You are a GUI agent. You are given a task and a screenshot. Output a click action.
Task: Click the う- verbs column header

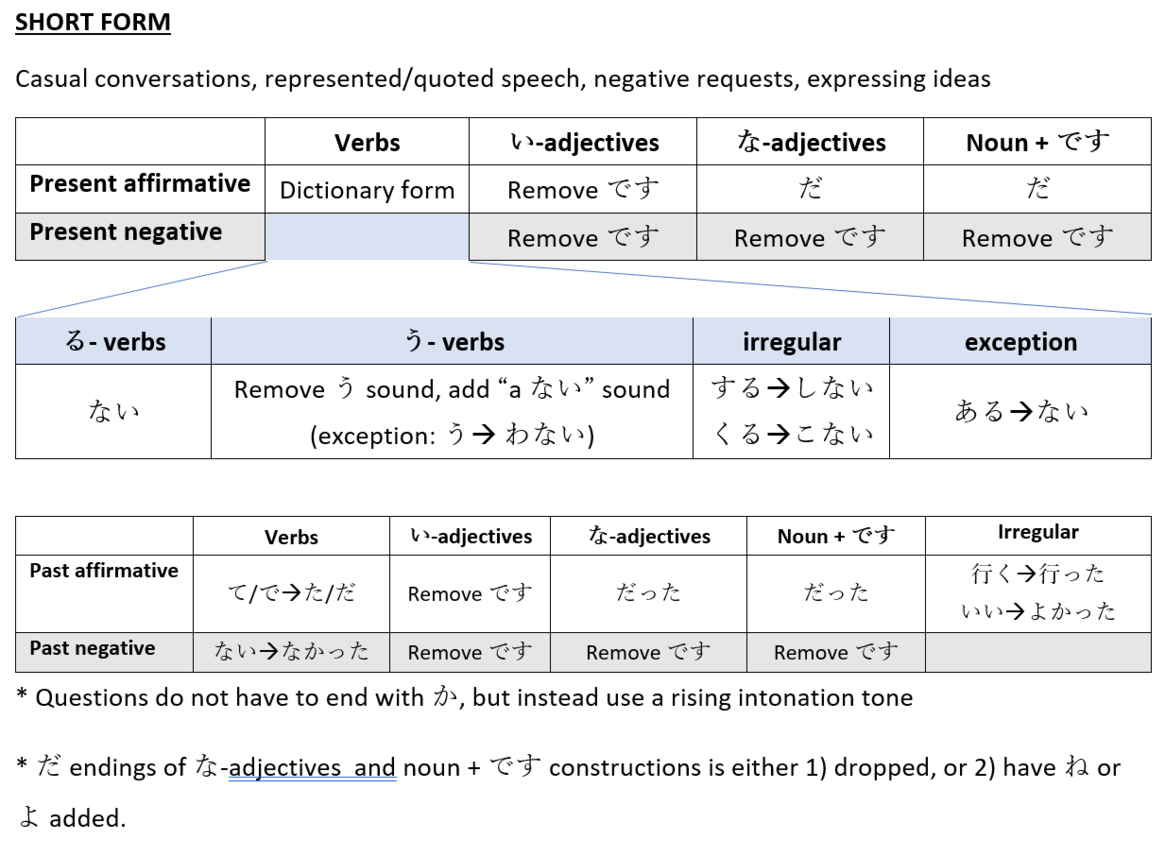tap(452, 341)
